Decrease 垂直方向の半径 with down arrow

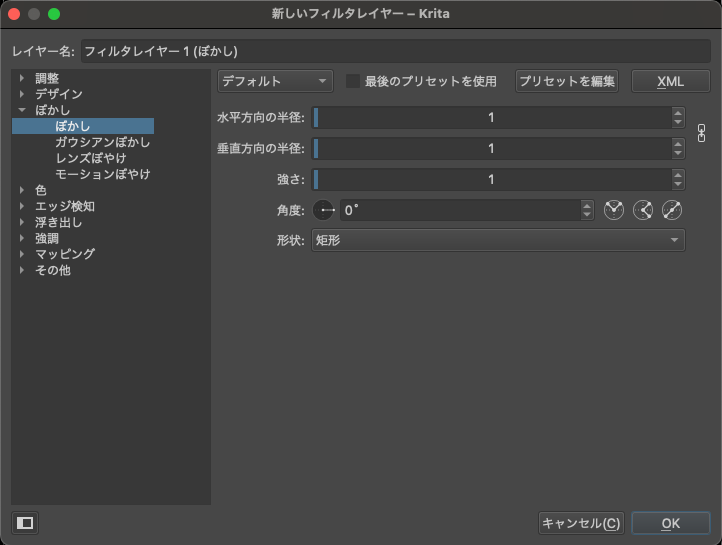678,153
